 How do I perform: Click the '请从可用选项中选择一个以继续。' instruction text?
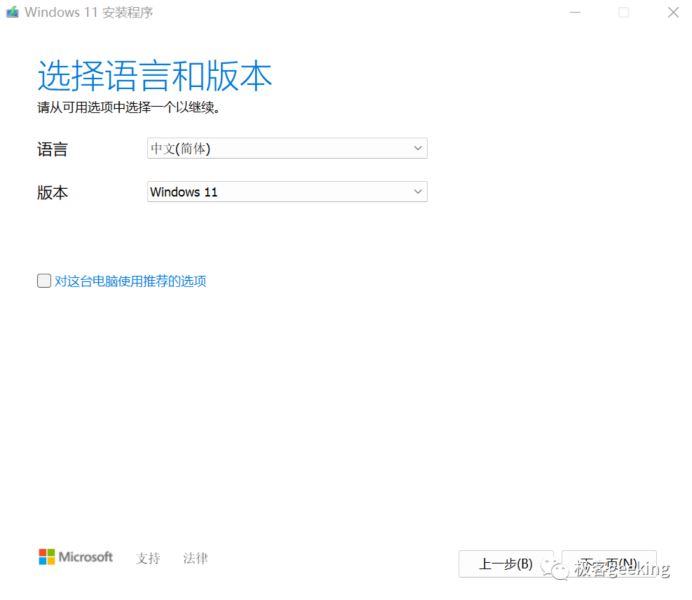tap(128, 107)
